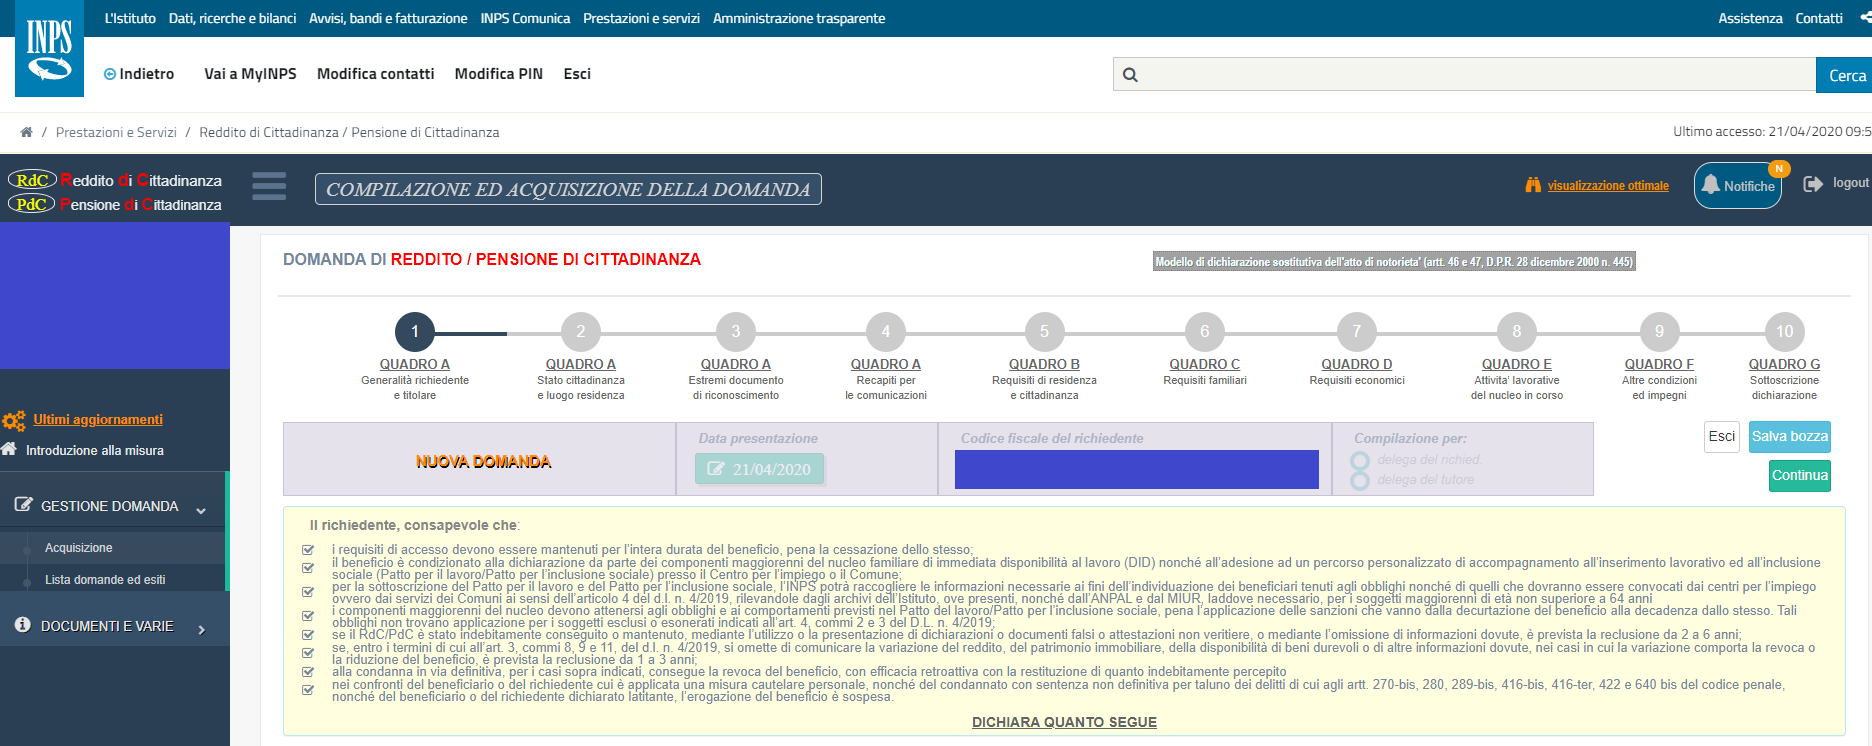Screen dimensions: 1872x746
Task: Click Esci button next to Salva bozza
Action: tap(1722, 437)
